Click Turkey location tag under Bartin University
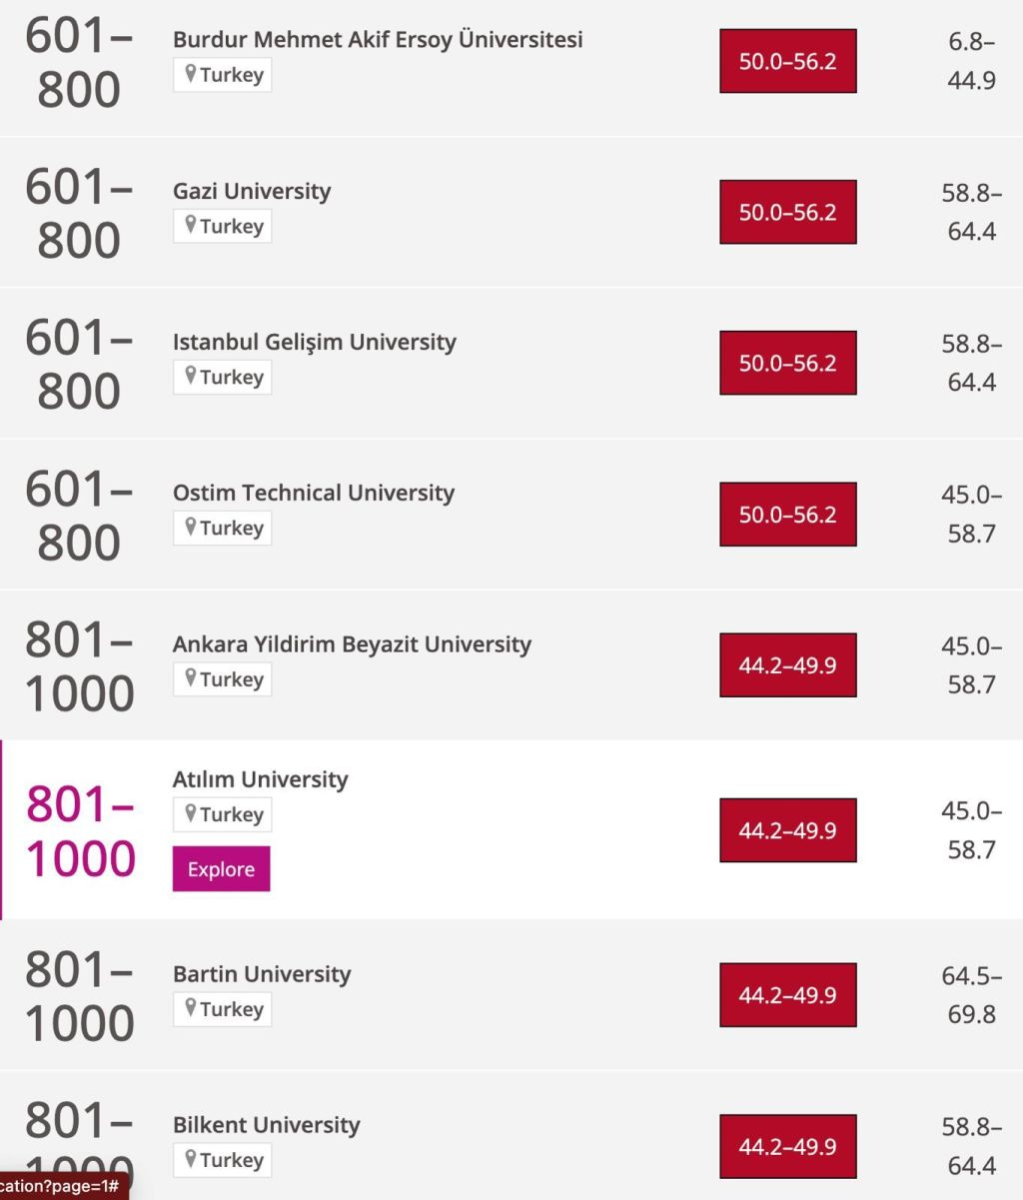This screenshot has height=1200, width=1023. (x=222, y=1009)
